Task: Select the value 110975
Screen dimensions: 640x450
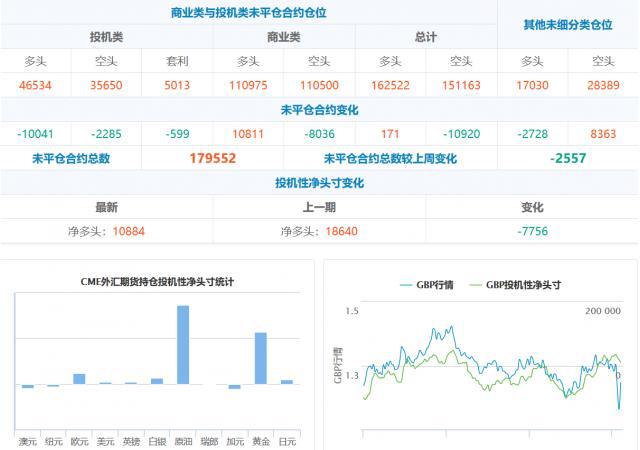Action: point(248,85)
